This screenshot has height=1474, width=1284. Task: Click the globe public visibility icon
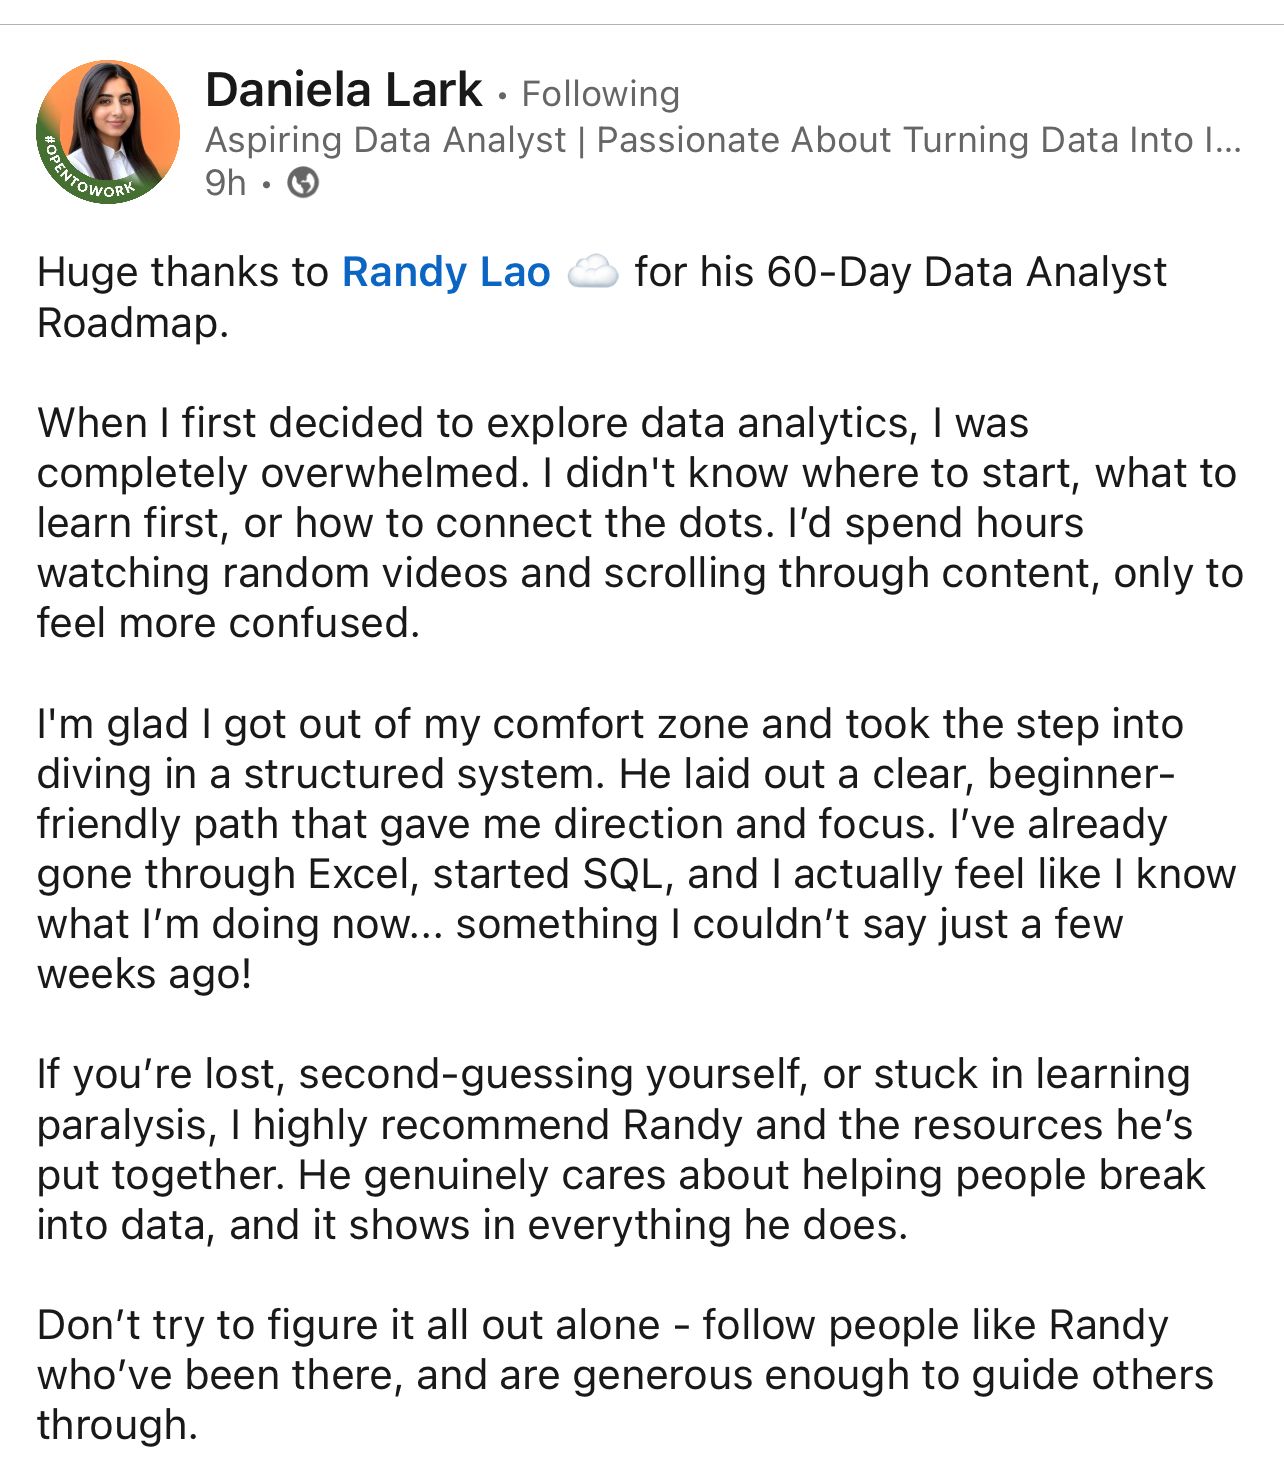point(303,183)
